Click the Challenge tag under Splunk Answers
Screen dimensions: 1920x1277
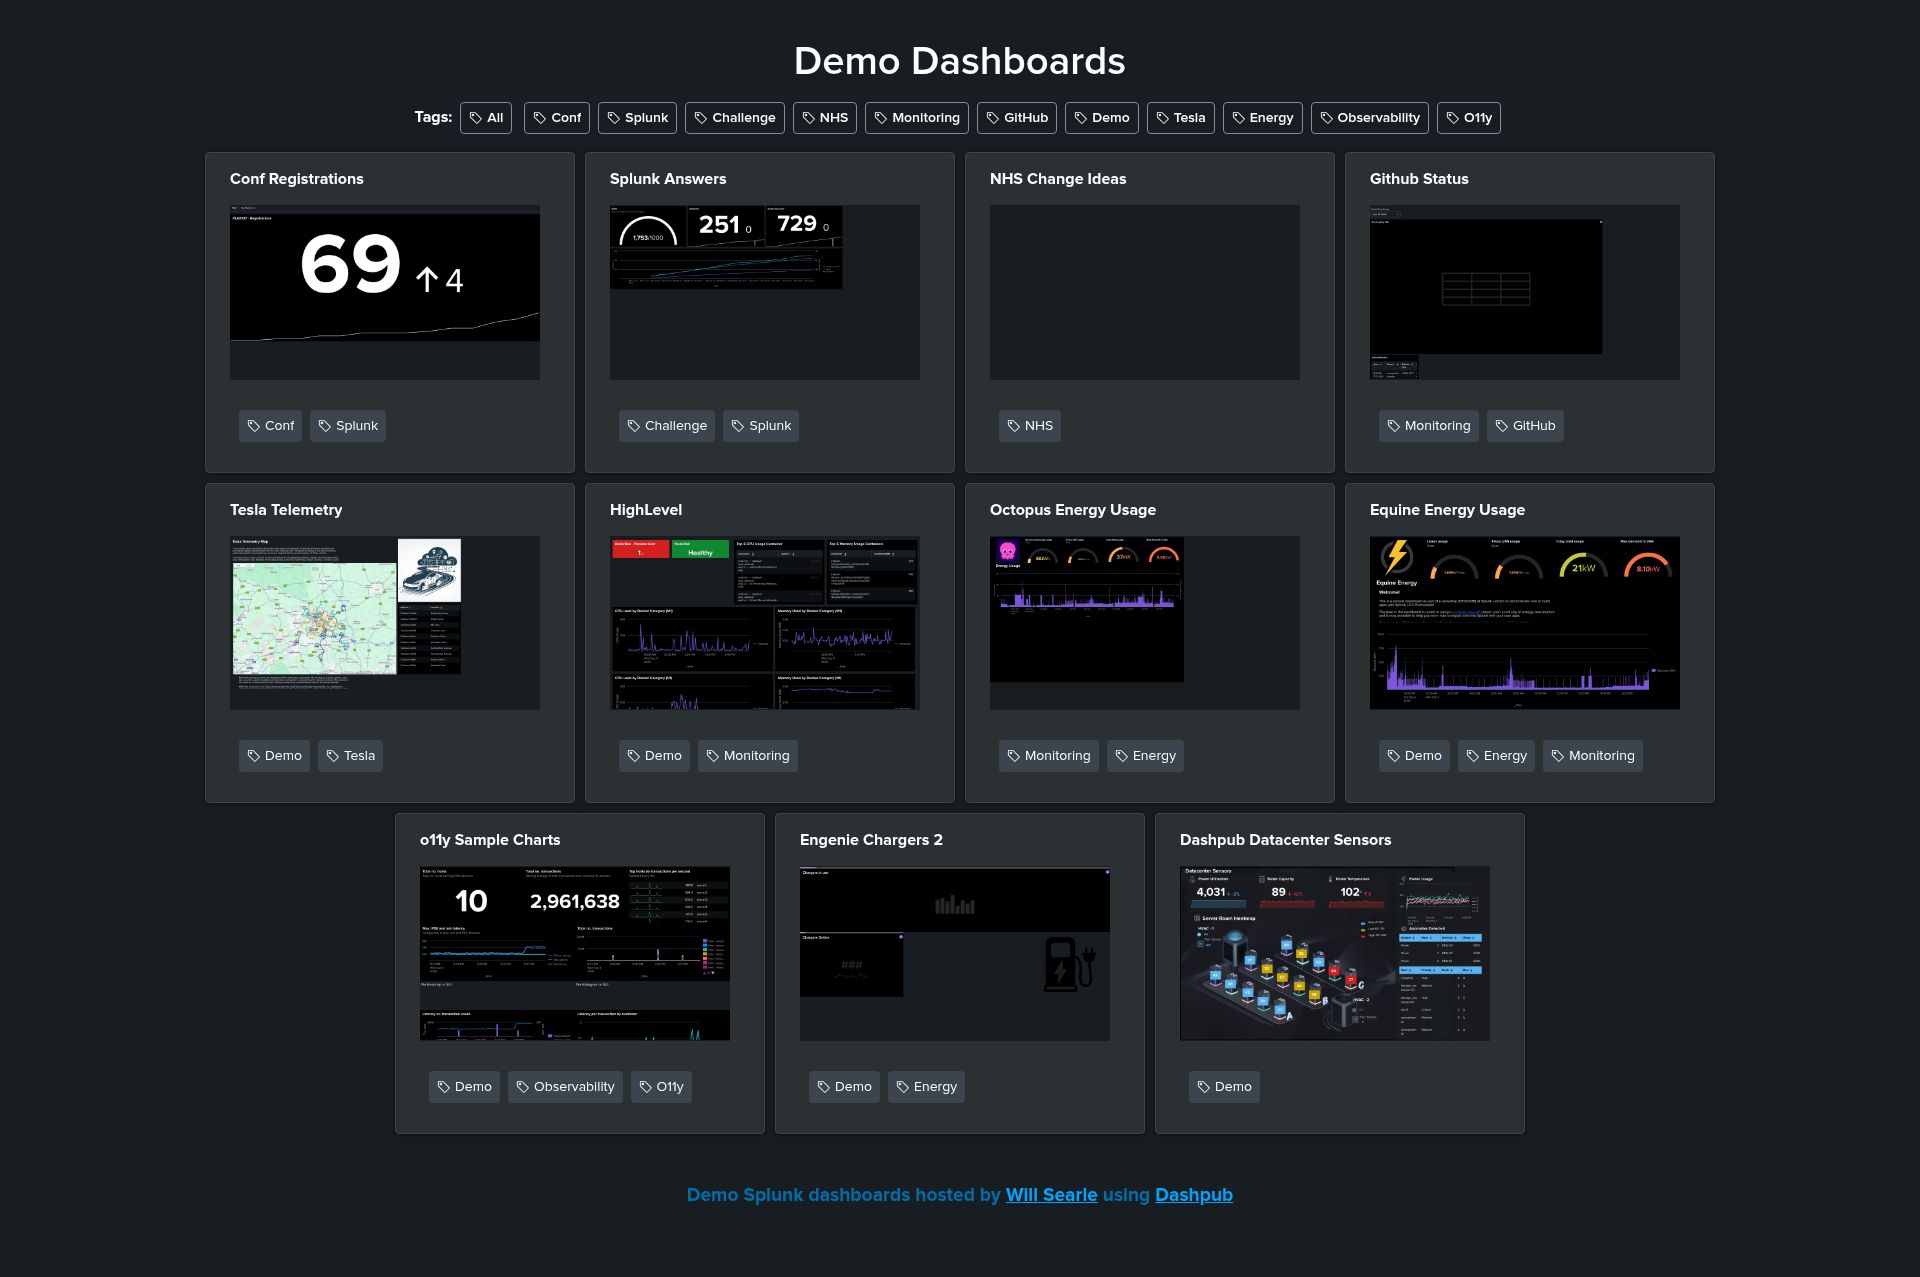(667, 425)
